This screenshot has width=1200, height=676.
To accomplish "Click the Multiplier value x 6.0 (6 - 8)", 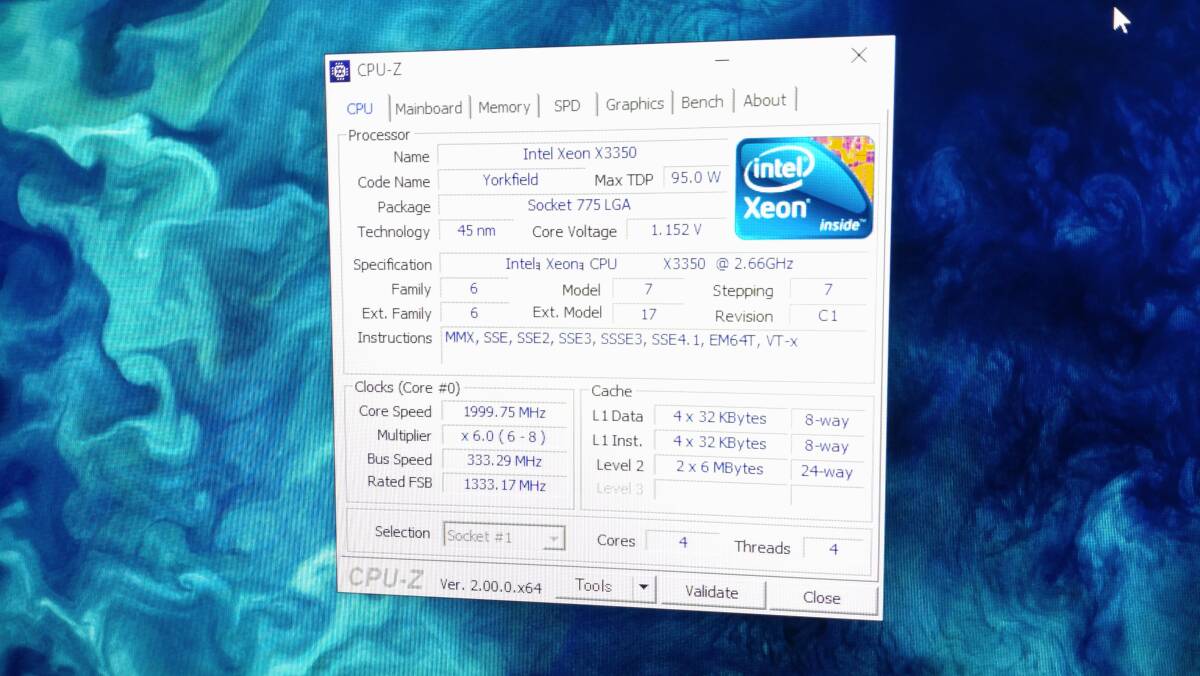I will (504, 436).
